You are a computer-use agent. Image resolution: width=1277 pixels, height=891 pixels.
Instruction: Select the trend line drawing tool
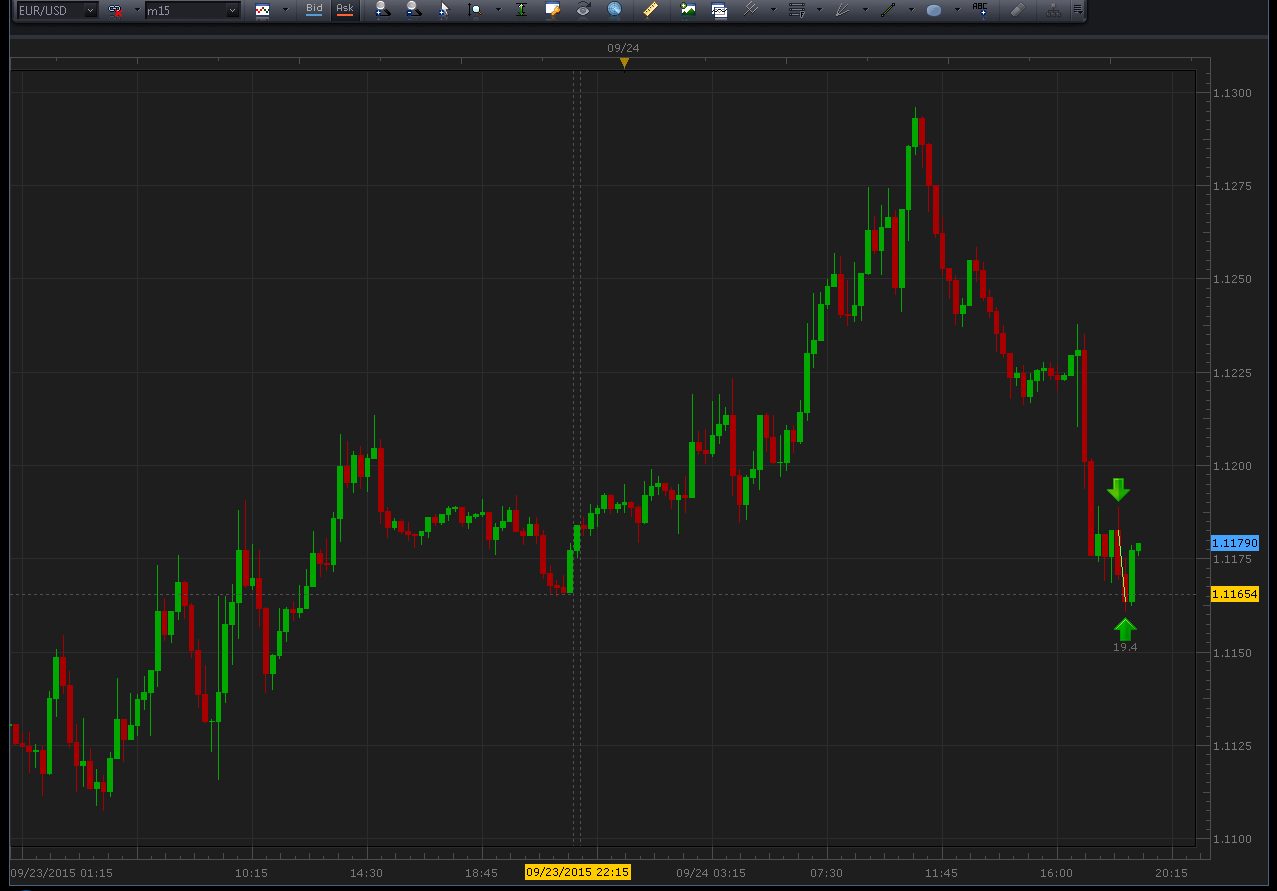point(888,10)
